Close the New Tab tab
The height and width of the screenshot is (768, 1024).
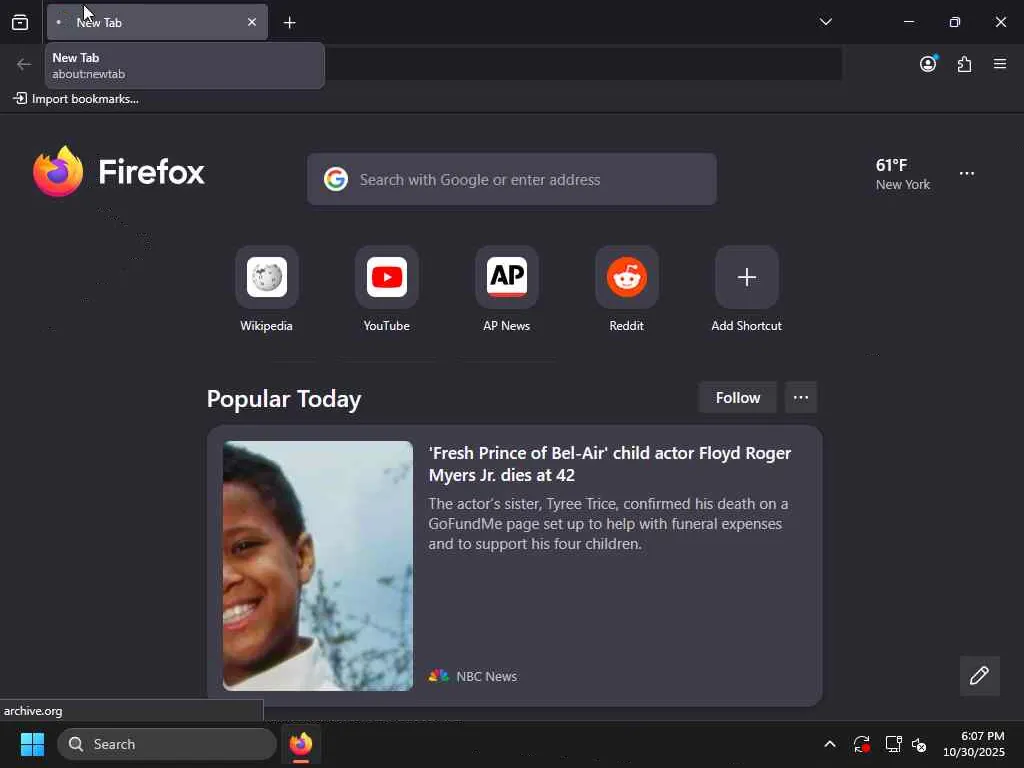[x=252, y=22]
